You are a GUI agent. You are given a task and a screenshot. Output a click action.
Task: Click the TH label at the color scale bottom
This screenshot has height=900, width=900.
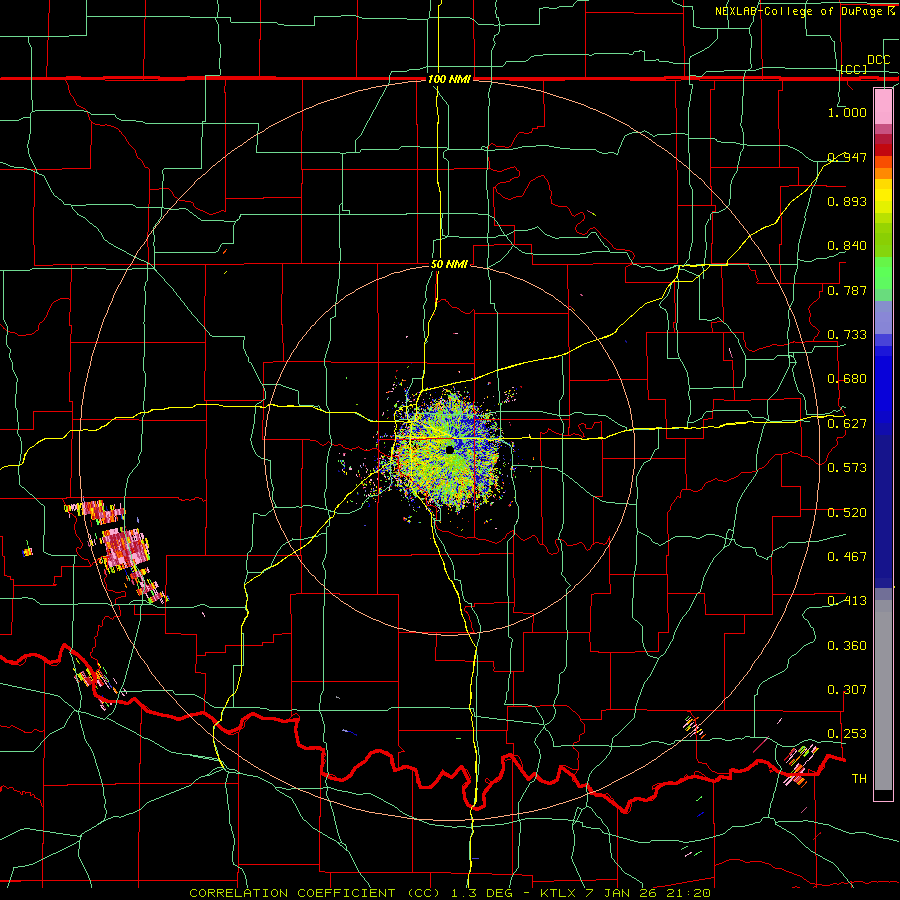pos(859,779)
